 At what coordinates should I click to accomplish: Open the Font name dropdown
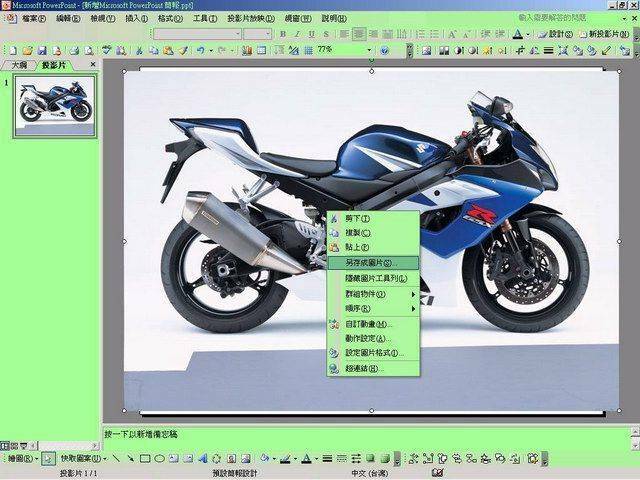point(237,34)
